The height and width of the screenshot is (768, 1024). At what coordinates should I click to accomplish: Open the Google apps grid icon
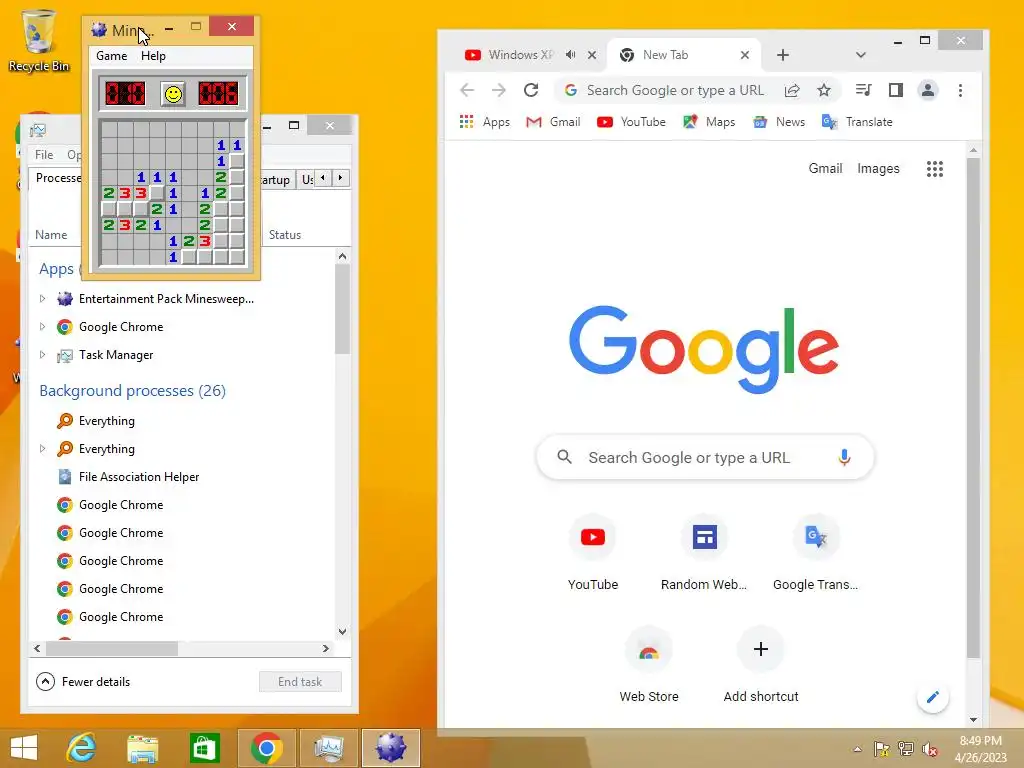coord(935,169)
